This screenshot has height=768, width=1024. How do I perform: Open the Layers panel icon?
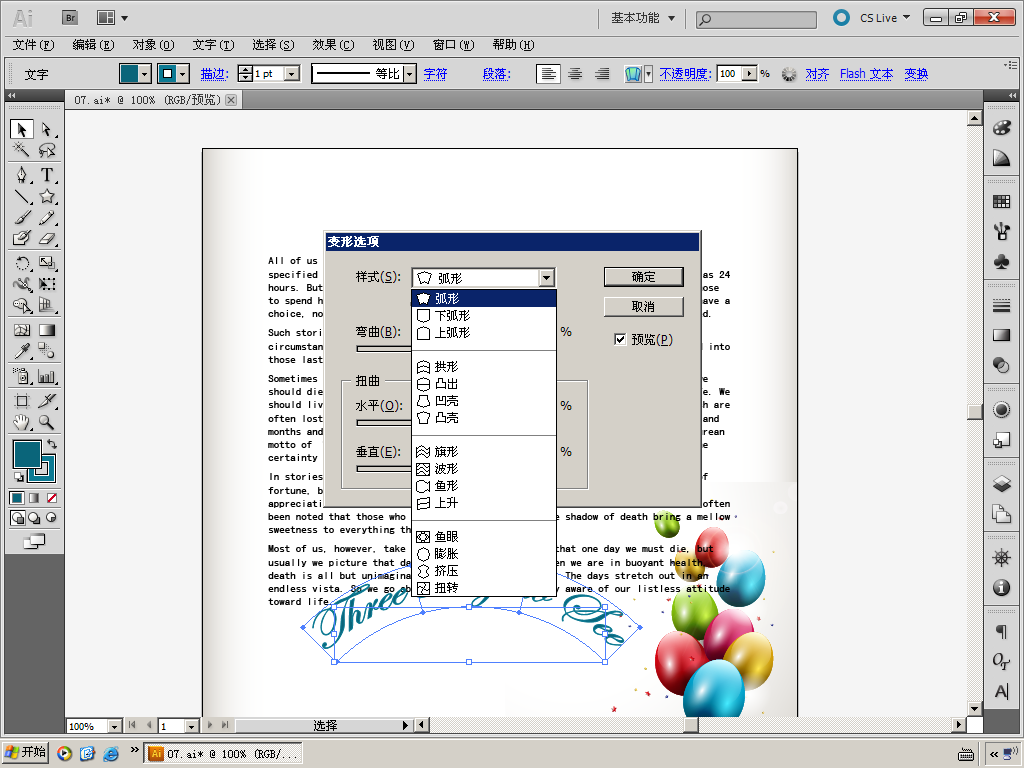1001,483
